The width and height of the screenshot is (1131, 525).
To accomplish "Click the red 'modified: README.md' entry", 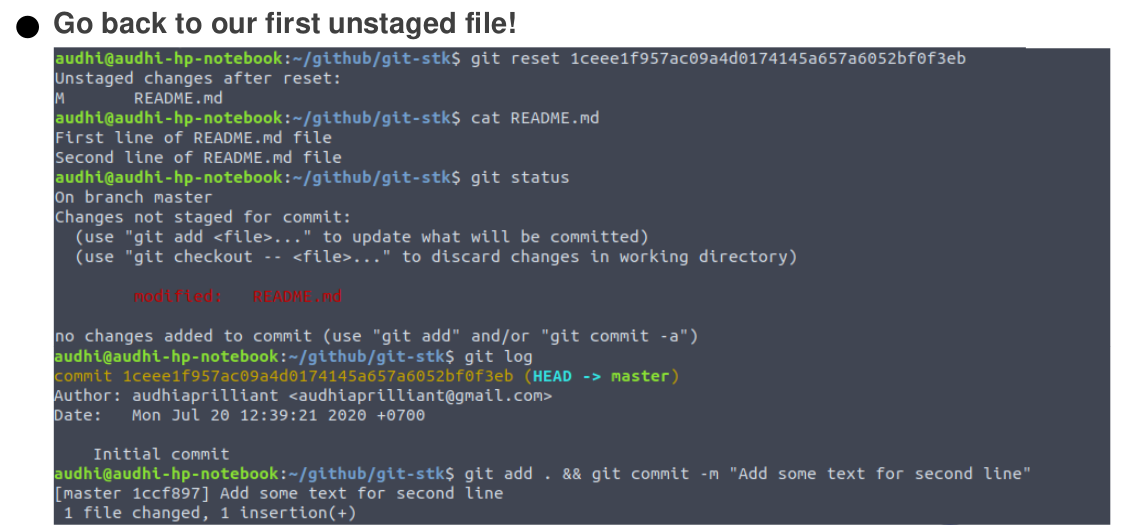I will click(238, 297).
